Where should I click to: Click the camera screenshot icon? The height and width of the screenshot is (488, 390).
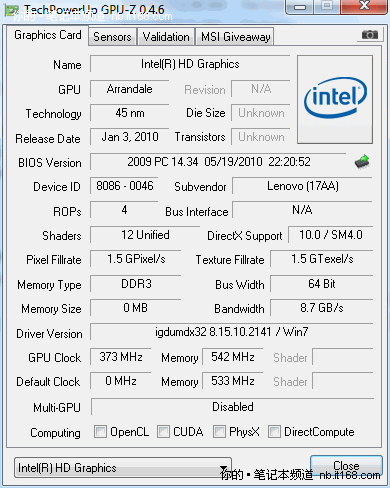[x=370, y=34]
